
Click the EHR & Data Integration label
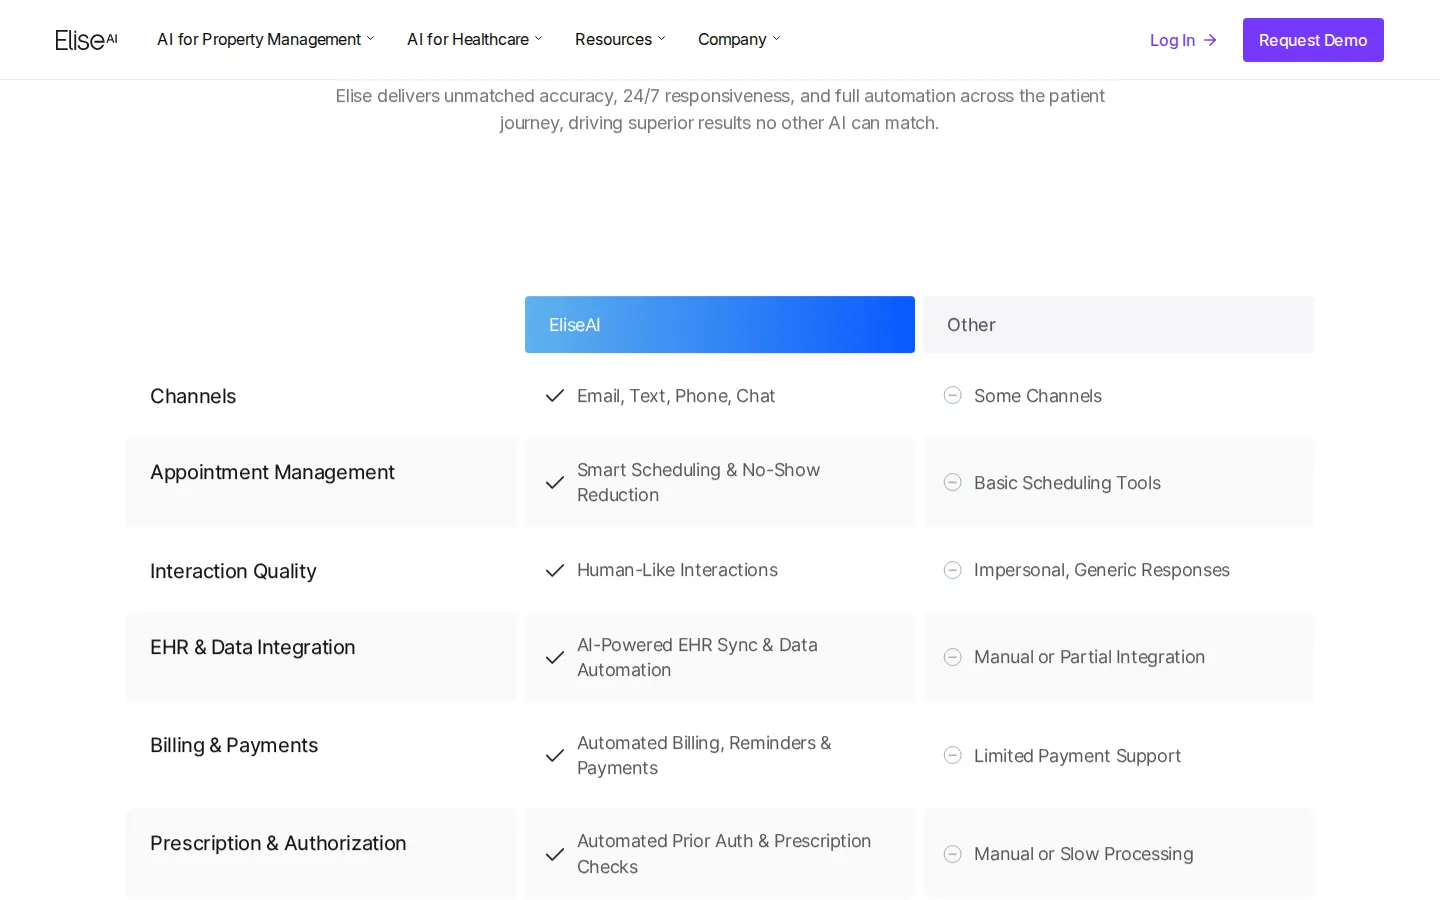[253, 647]
